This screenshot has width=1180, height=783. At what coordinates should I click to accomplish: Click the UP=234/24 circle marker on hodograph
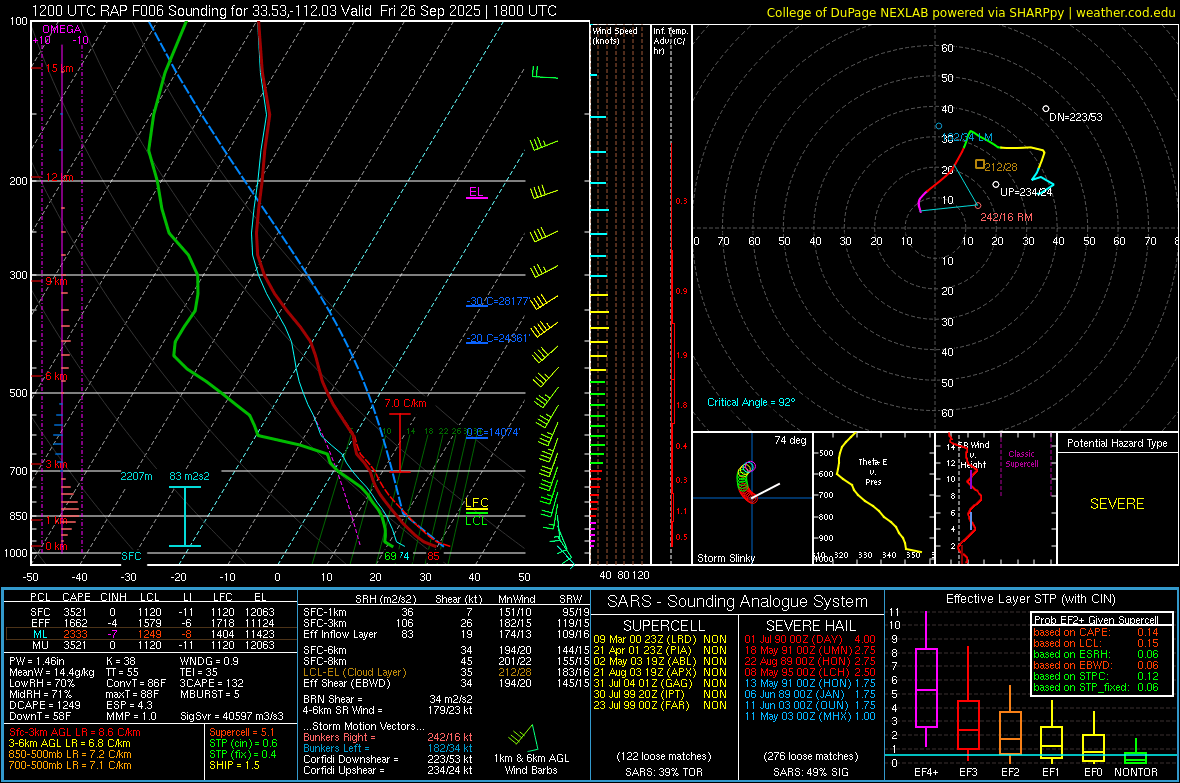[996, 184]
